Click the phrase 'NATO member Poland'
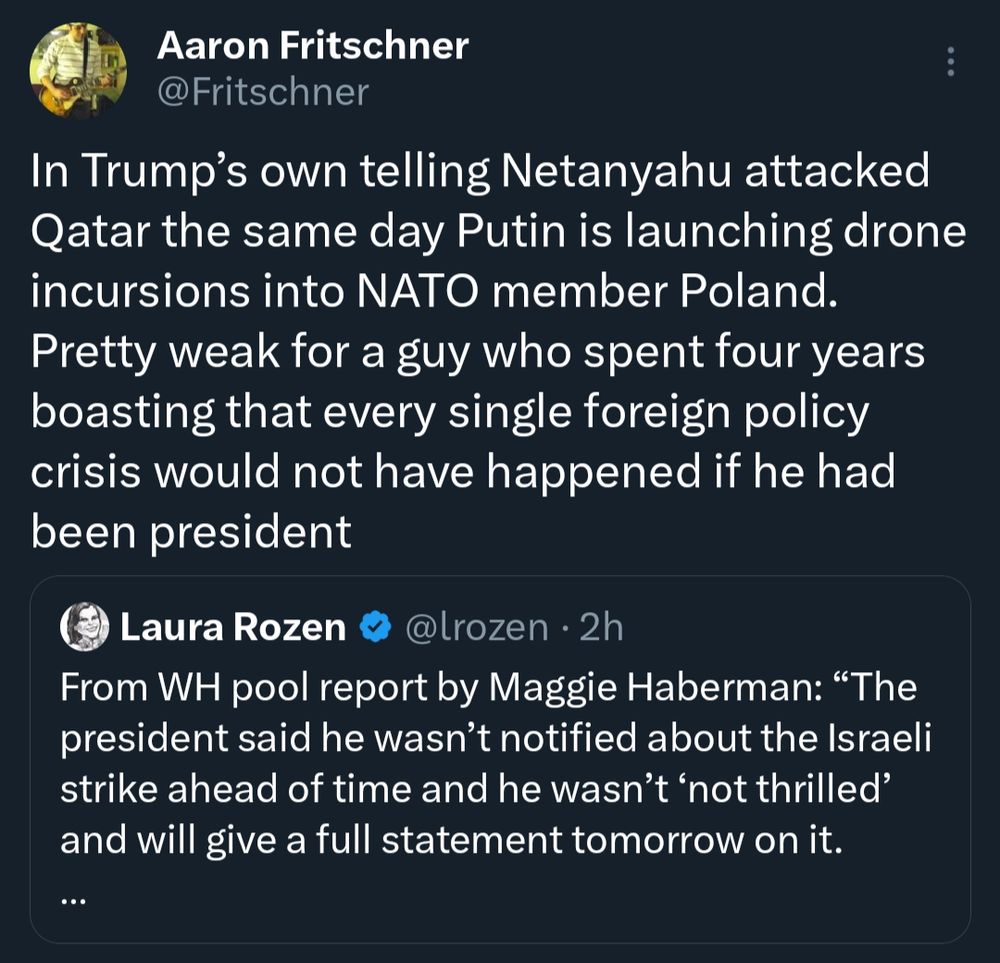The width and height of the screenshot is (1000, 963). 596,291
